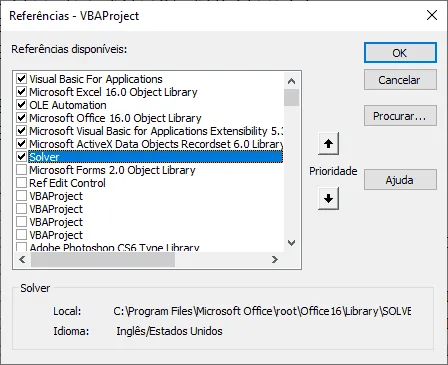Open the Procurar... file browser
The width and height of the screenshot is (448, 365).
[x=400, y=116]
